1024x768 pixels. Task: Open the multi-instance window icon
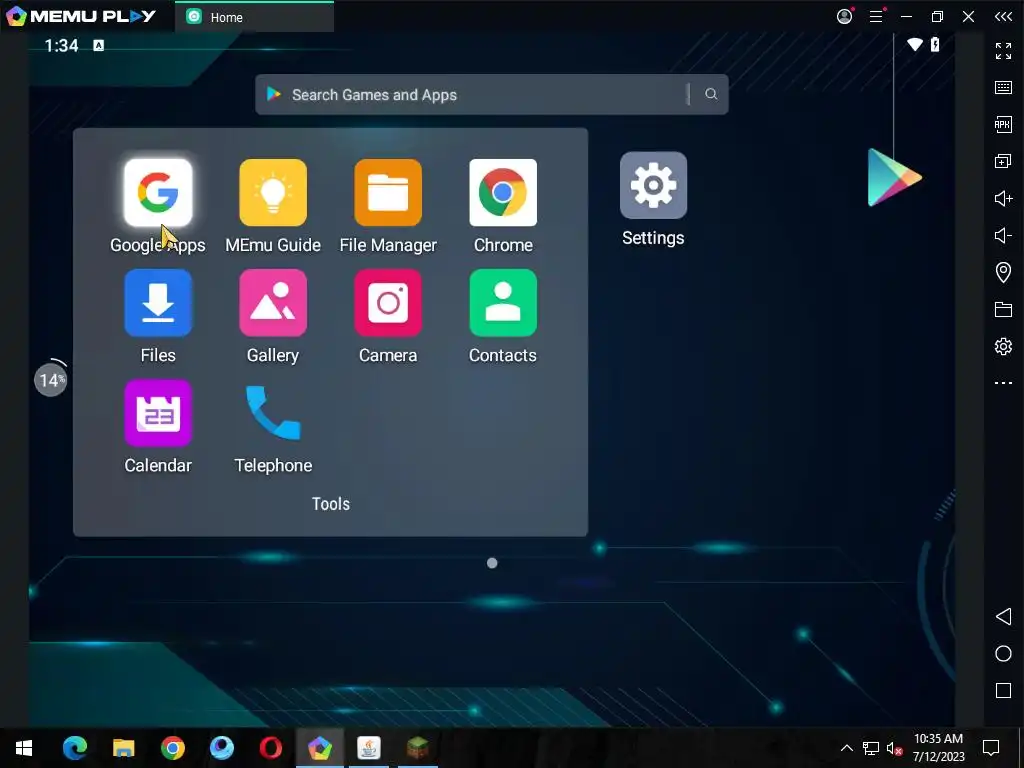point(1003,161)
